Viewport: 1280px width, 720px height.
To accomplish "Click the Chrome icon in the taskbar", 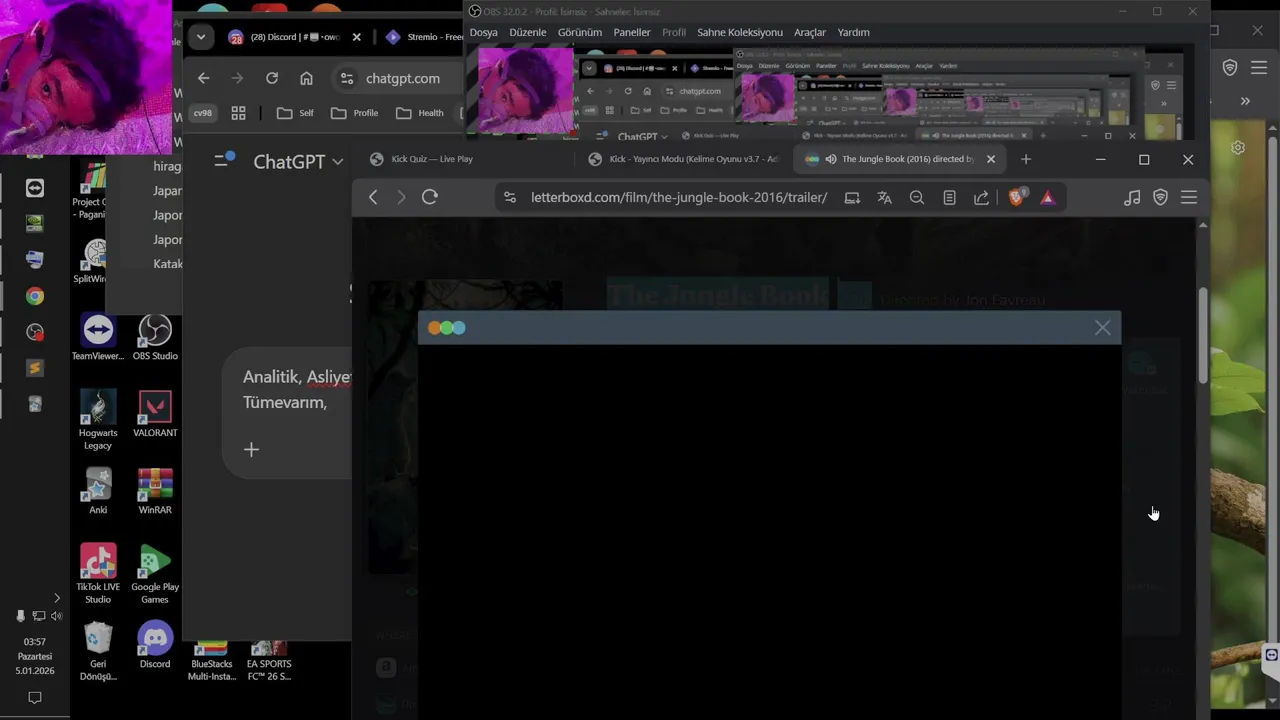I will [x=35, y=296].
